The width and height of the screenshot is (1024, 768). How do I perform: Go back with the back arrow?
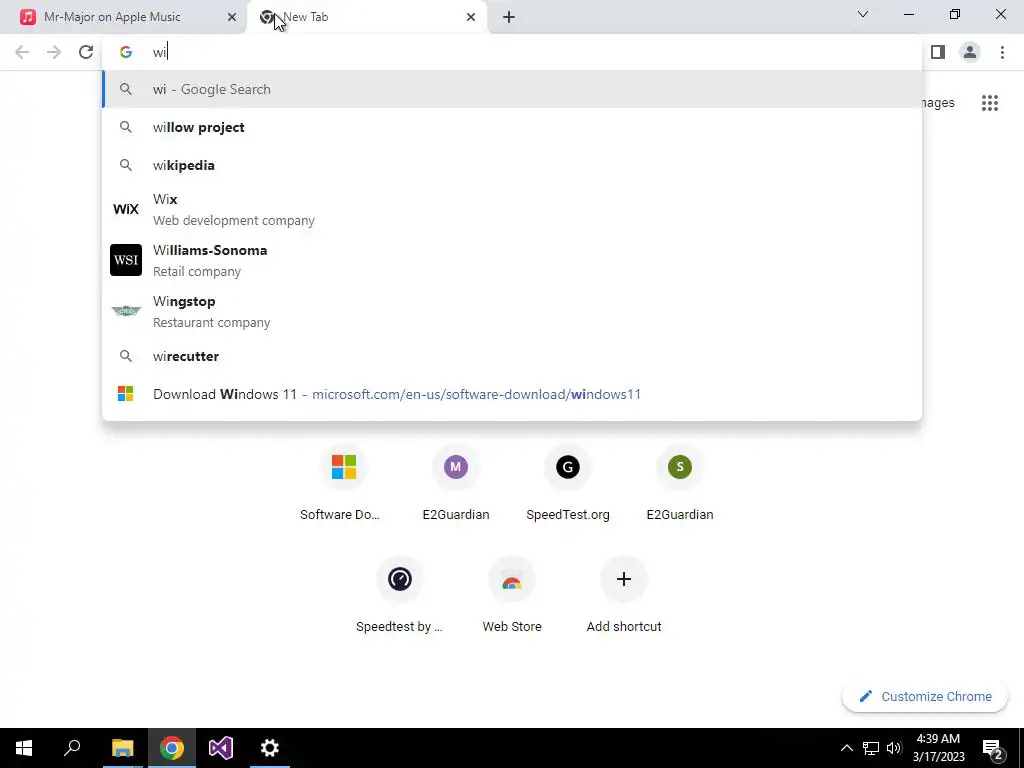coord(22,52)
